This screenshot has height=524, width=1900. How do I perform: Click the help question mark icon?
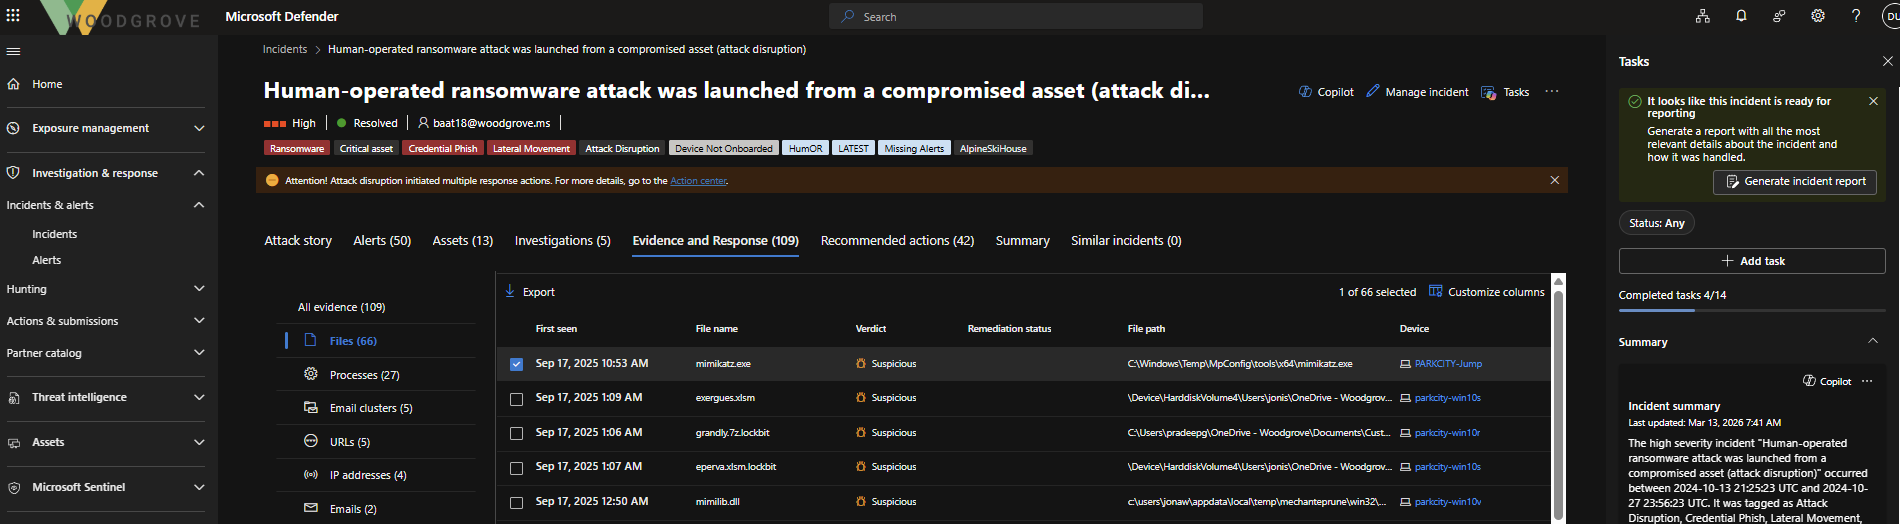pos(1856,16)
